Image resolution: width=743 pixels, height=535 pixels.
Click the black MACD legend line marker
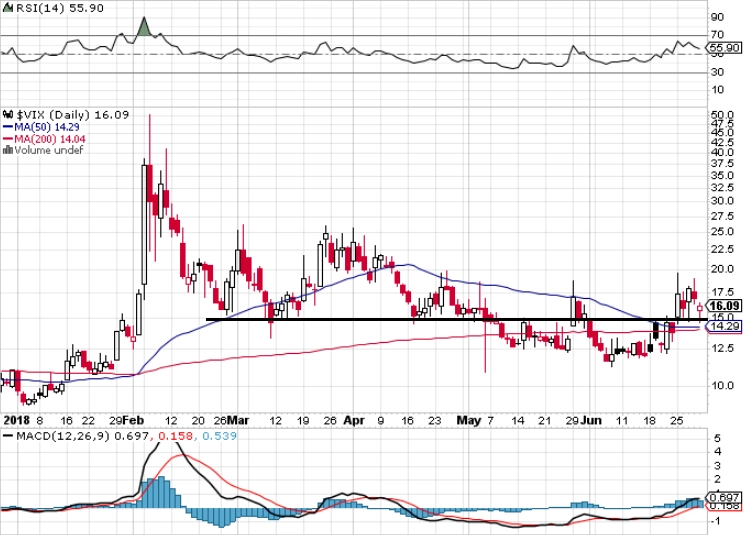point(8,435)
